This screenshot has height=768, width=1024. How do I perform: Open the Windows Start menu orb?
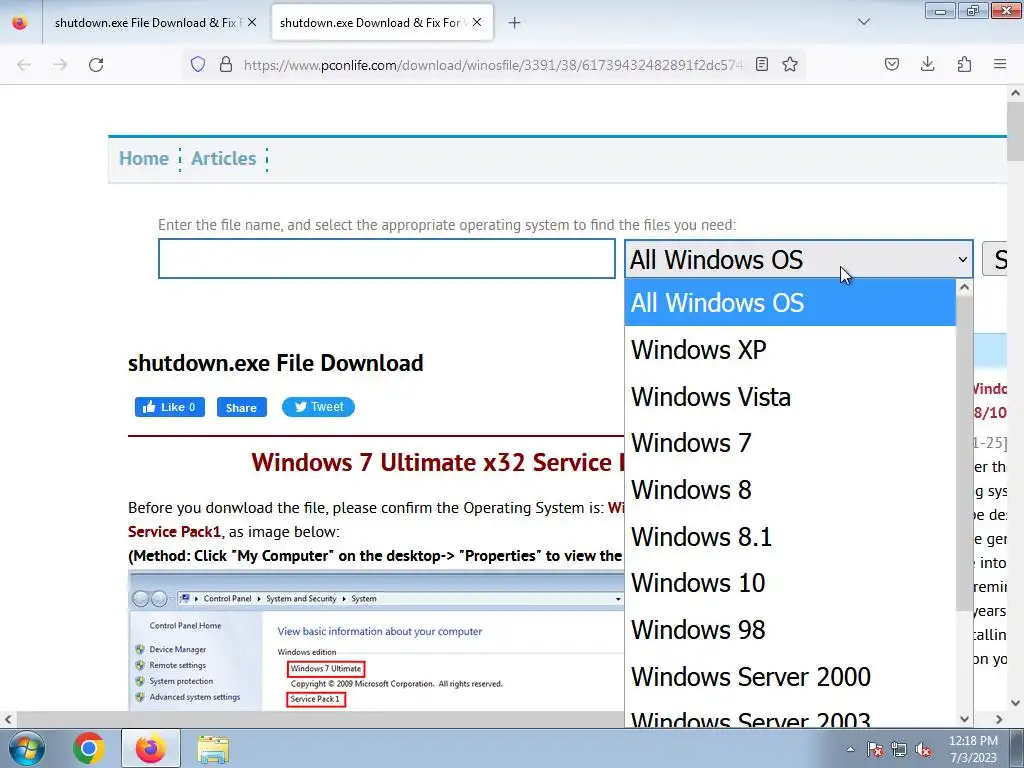(x=27, y=748)
